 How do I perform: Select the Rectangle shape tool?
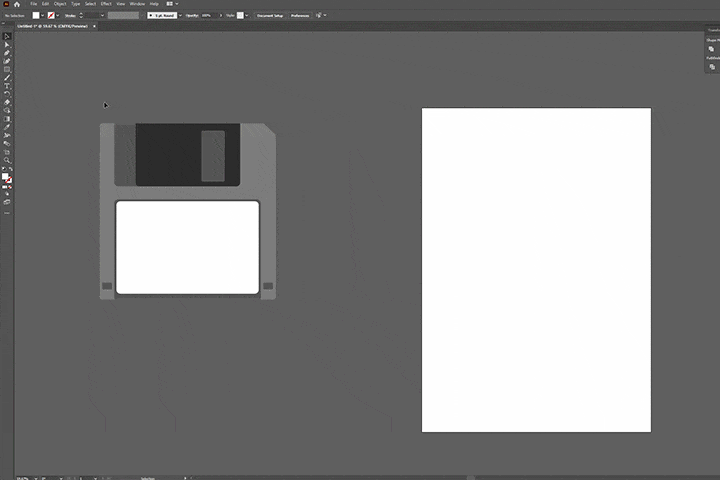click(7, 69)
